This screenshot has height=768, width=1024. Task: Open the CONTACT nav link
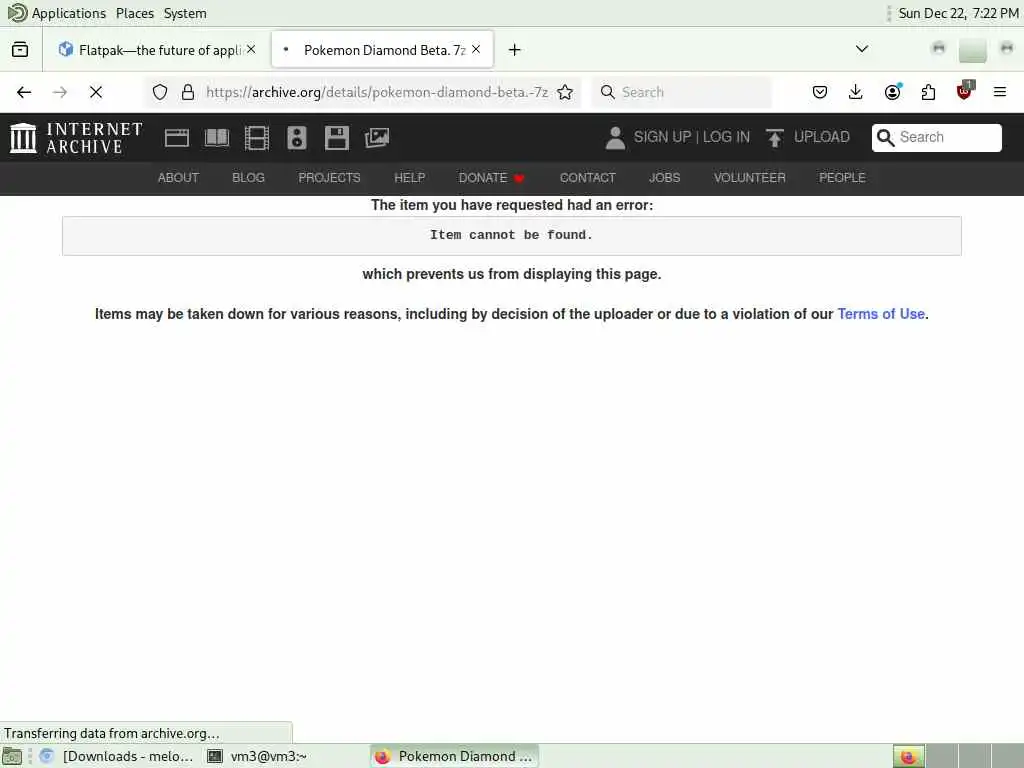(x=587, y=178)
